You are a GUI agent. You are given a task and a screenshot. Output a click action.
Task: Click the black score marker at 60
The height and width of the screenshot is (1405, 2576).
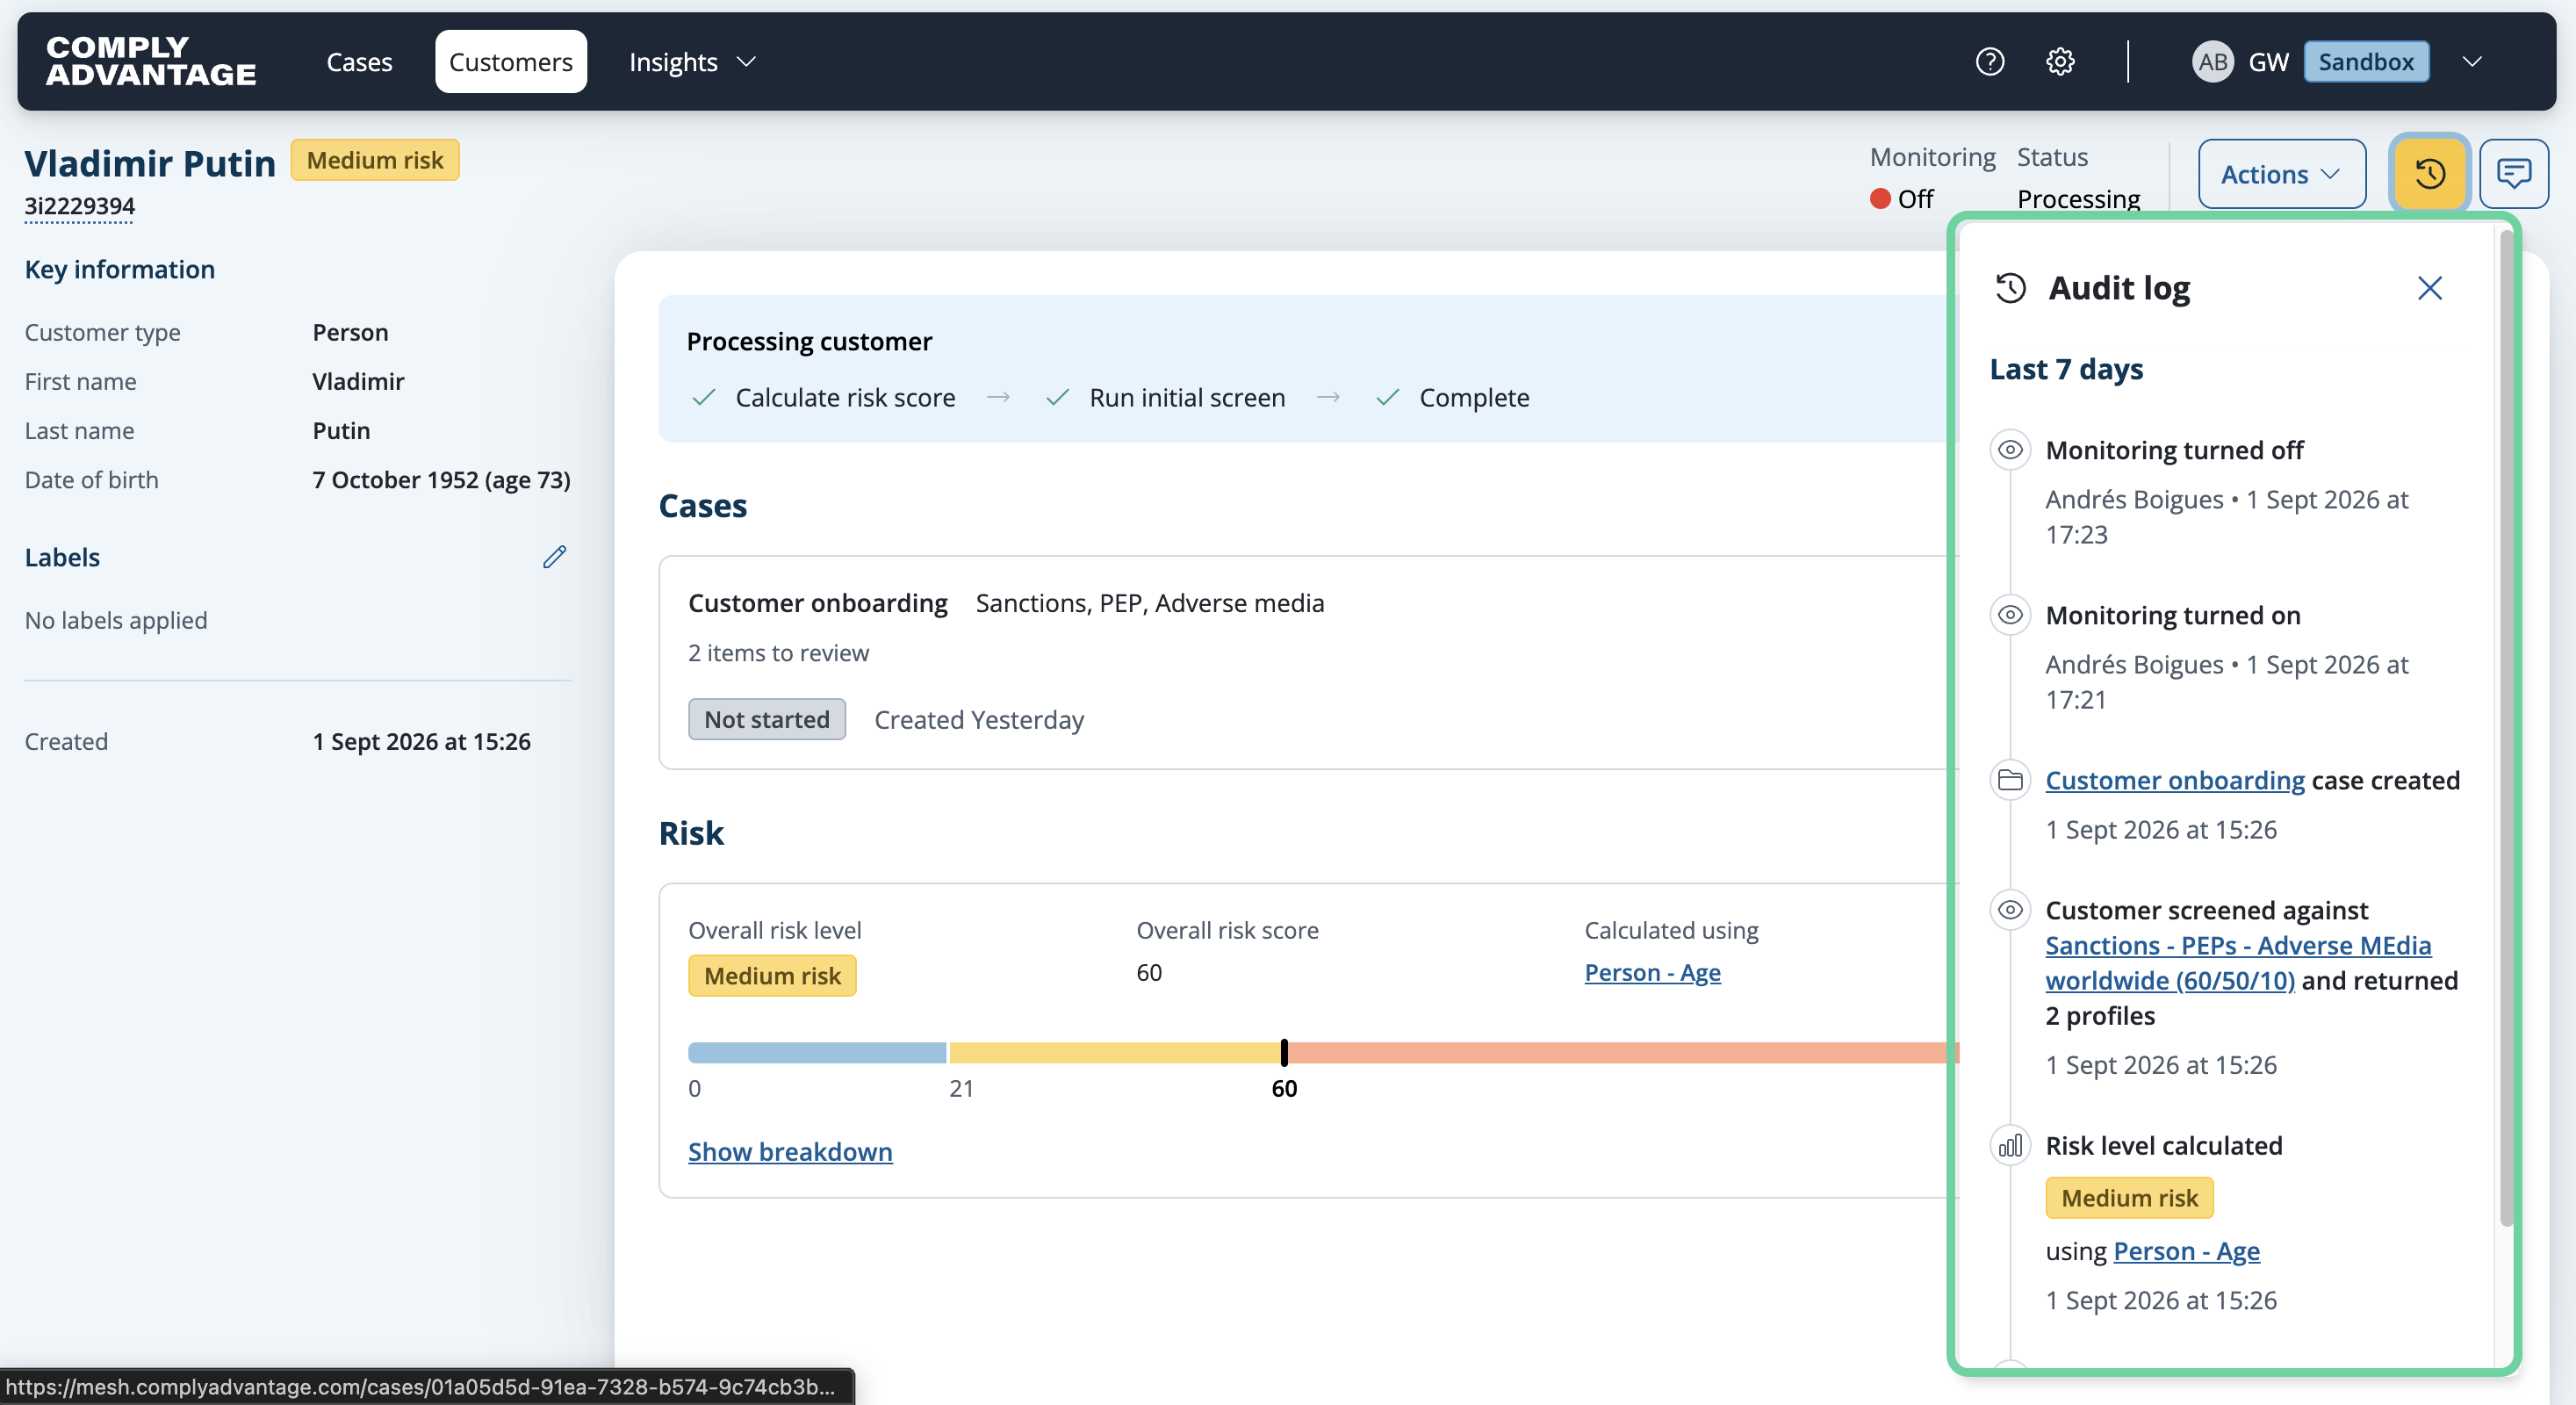click(1284, 1053)
